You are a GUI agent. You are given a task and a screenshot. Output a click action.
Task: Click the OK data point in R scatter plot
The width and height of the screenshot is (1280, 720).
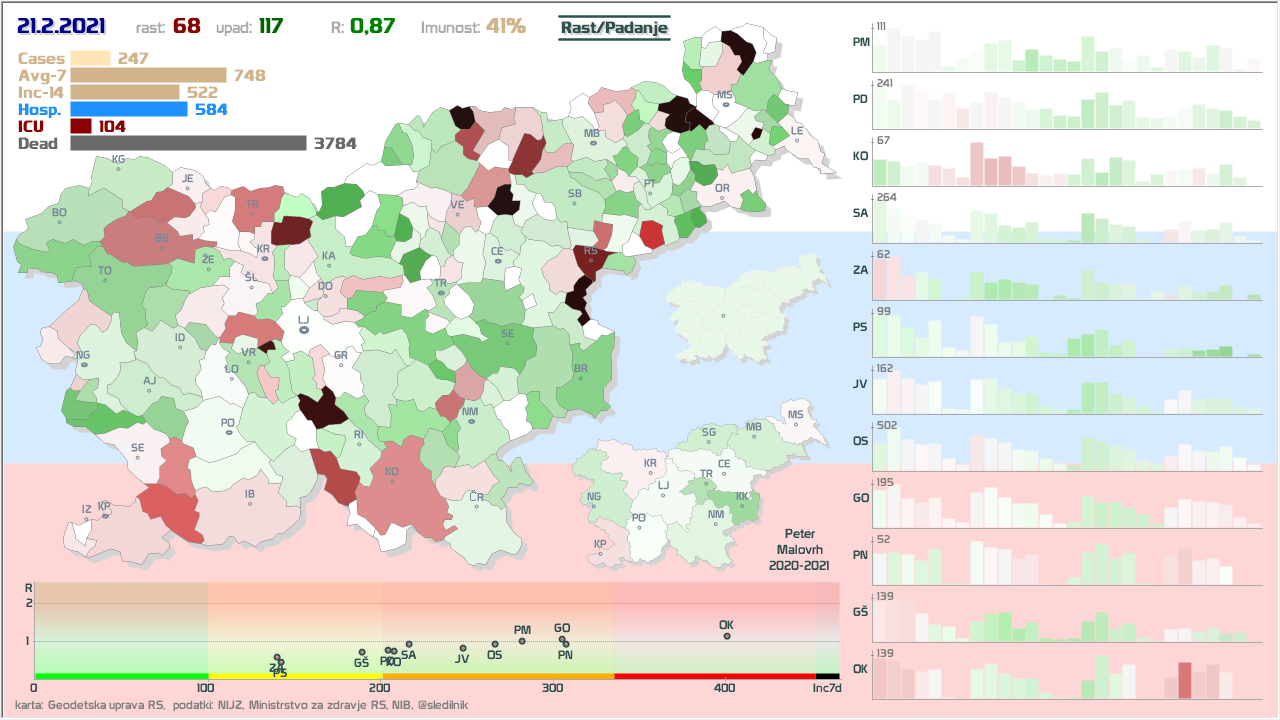pyautogui.click(x=727, y=636)
